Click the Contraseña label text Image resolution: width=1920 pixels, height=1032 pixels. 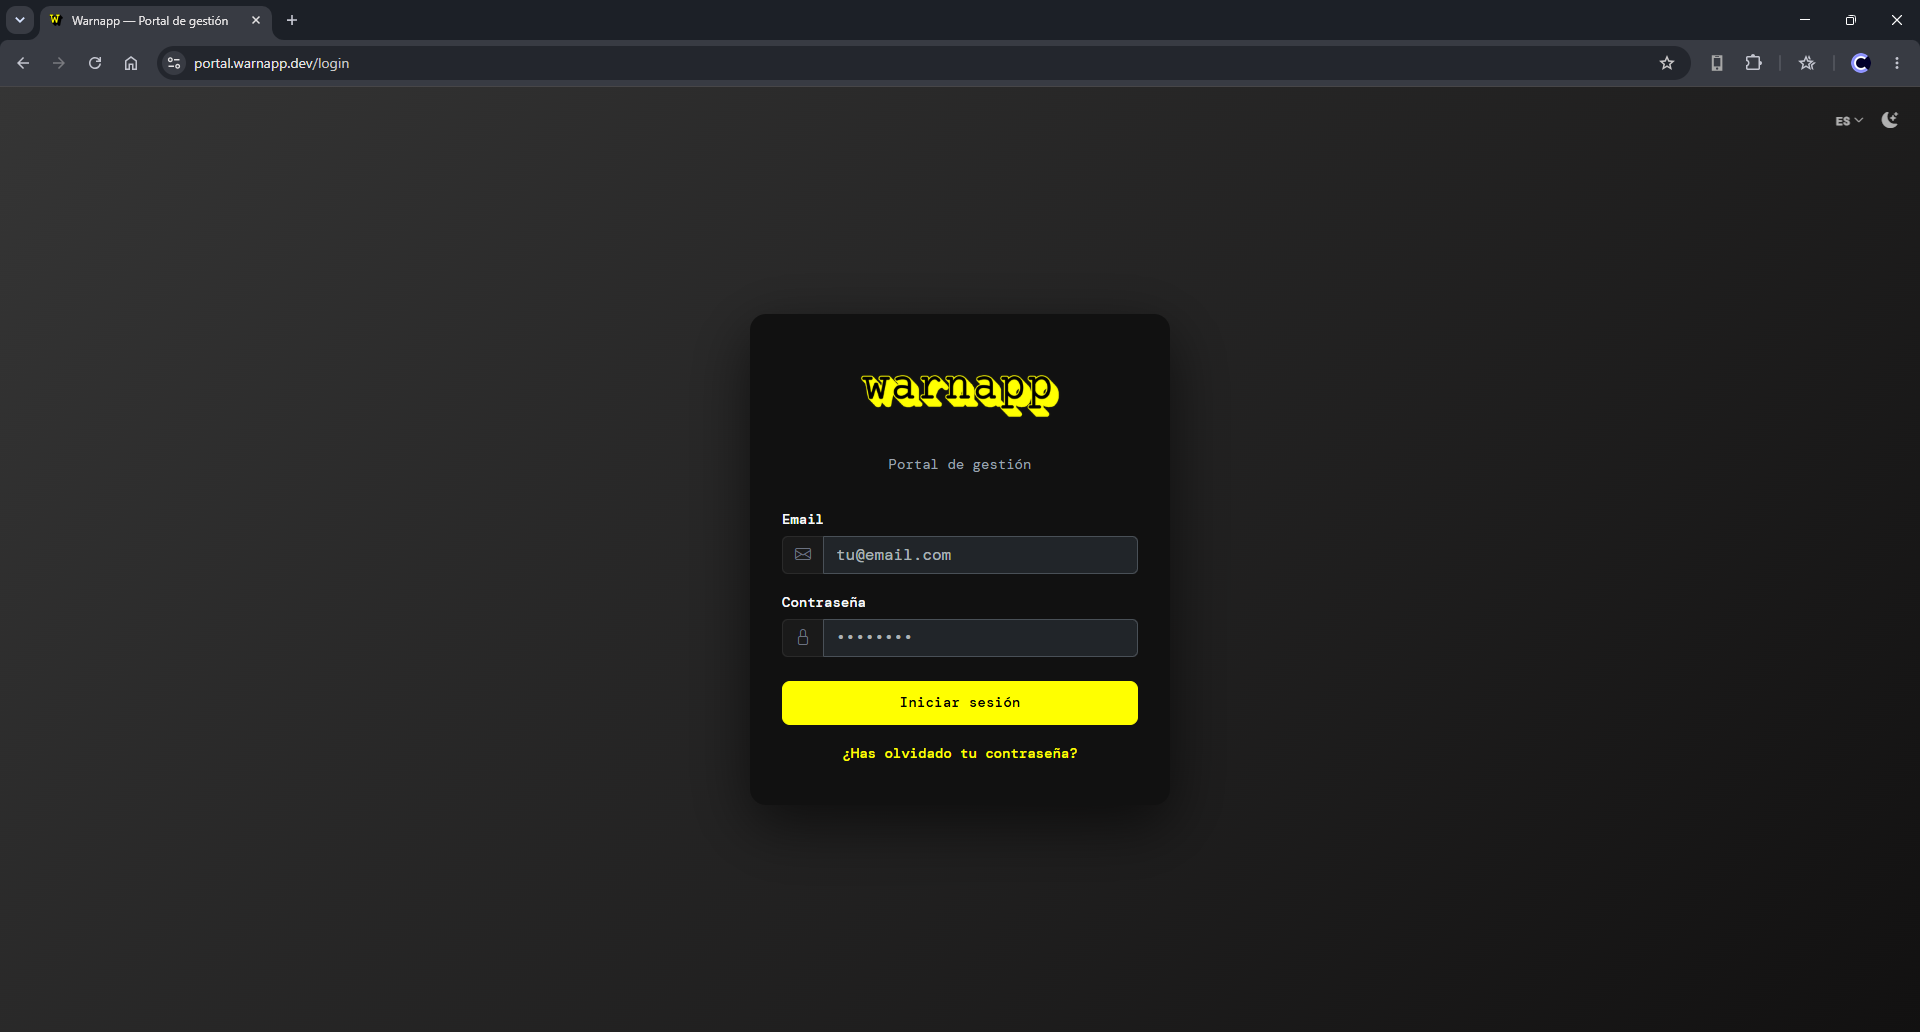coord(823,602)
